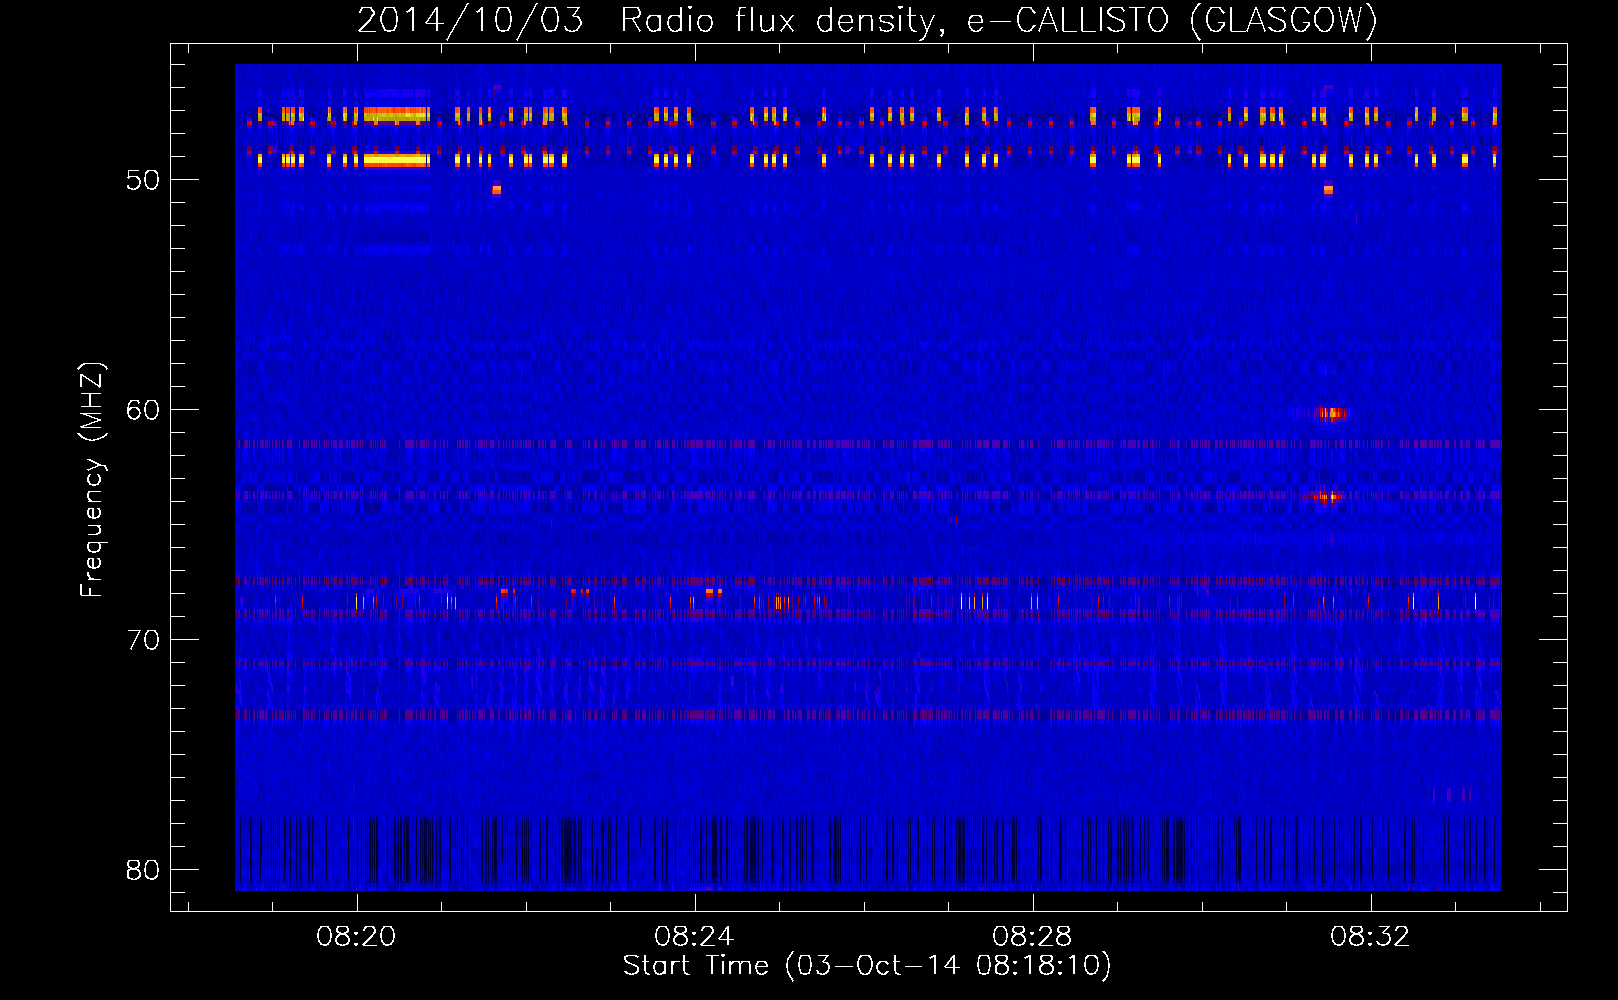Screen dimensions: 1618x1000
Task: Click the long yellow band near 49 MHz at 08:20
Action: click(x=396, y=160)
